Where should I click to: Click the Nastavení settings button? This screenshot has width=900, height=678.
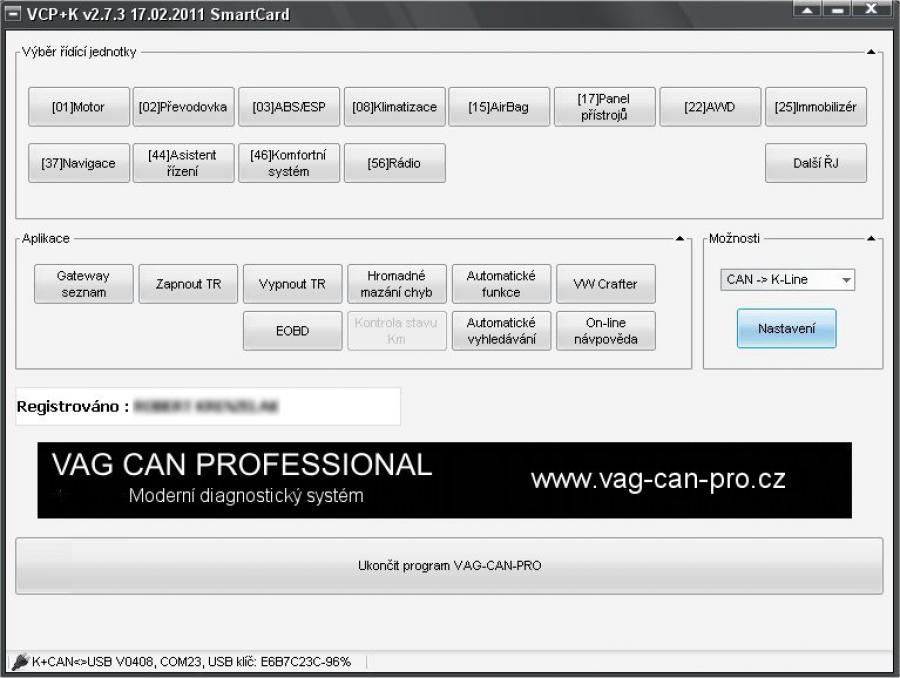coord(786,328)
